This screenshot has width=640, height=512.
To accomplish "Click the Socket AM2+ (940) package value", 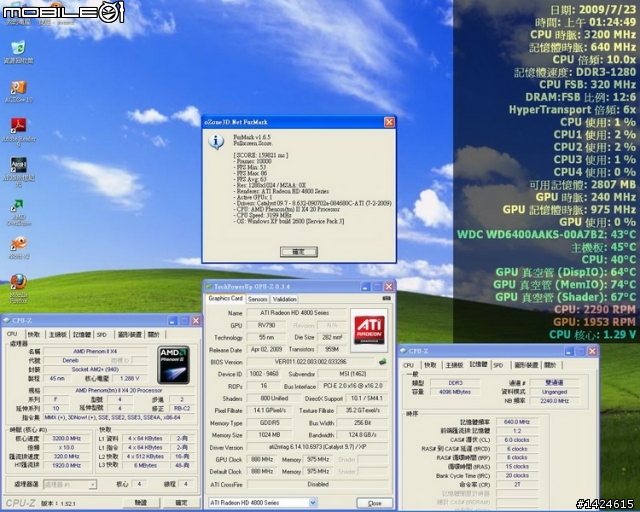I will [x=95, y=370].
